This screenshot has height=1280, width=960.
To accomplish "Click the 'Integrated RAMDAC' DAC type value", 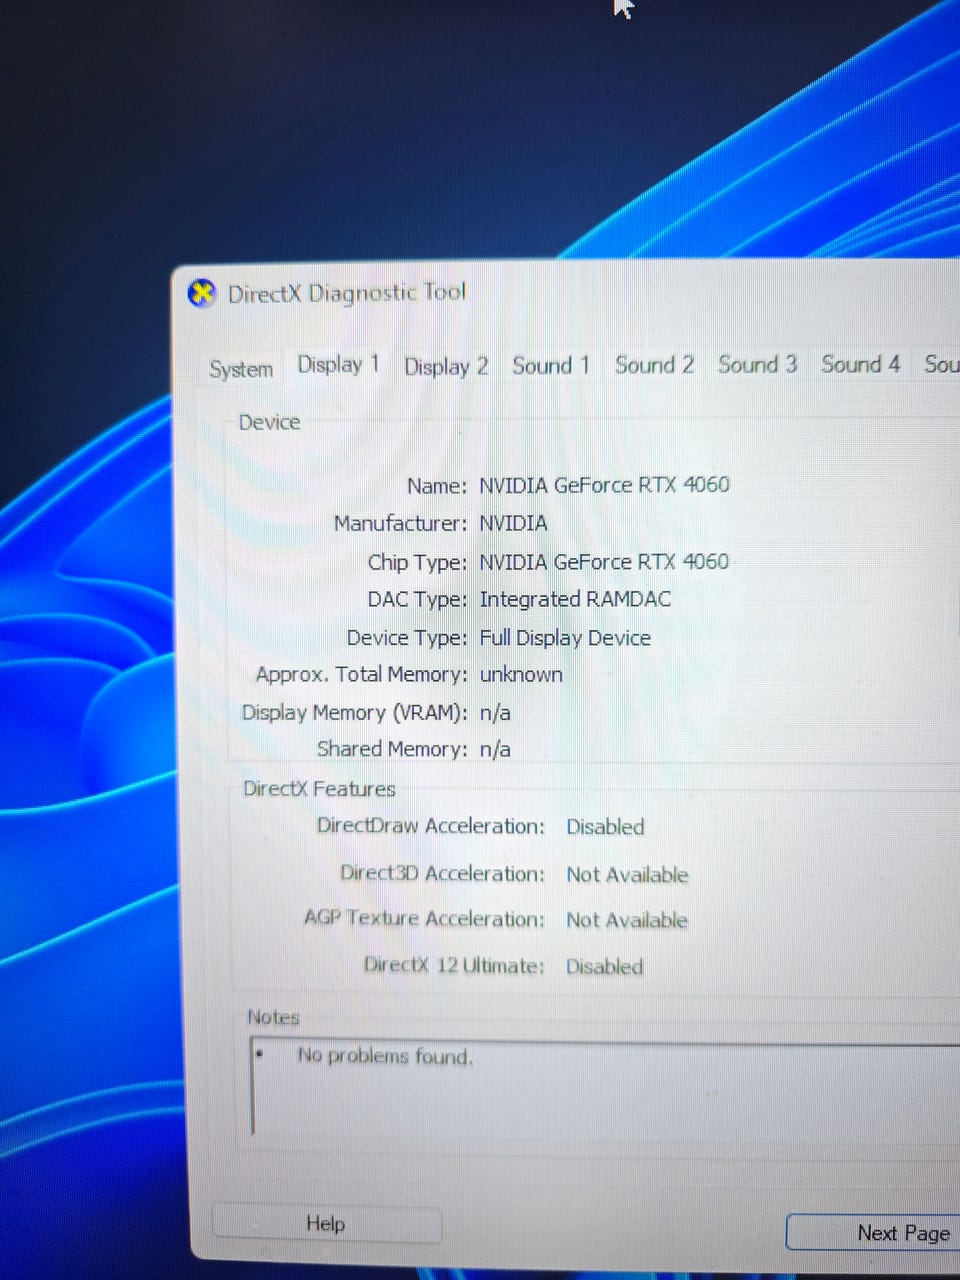I will pos(575,599).
